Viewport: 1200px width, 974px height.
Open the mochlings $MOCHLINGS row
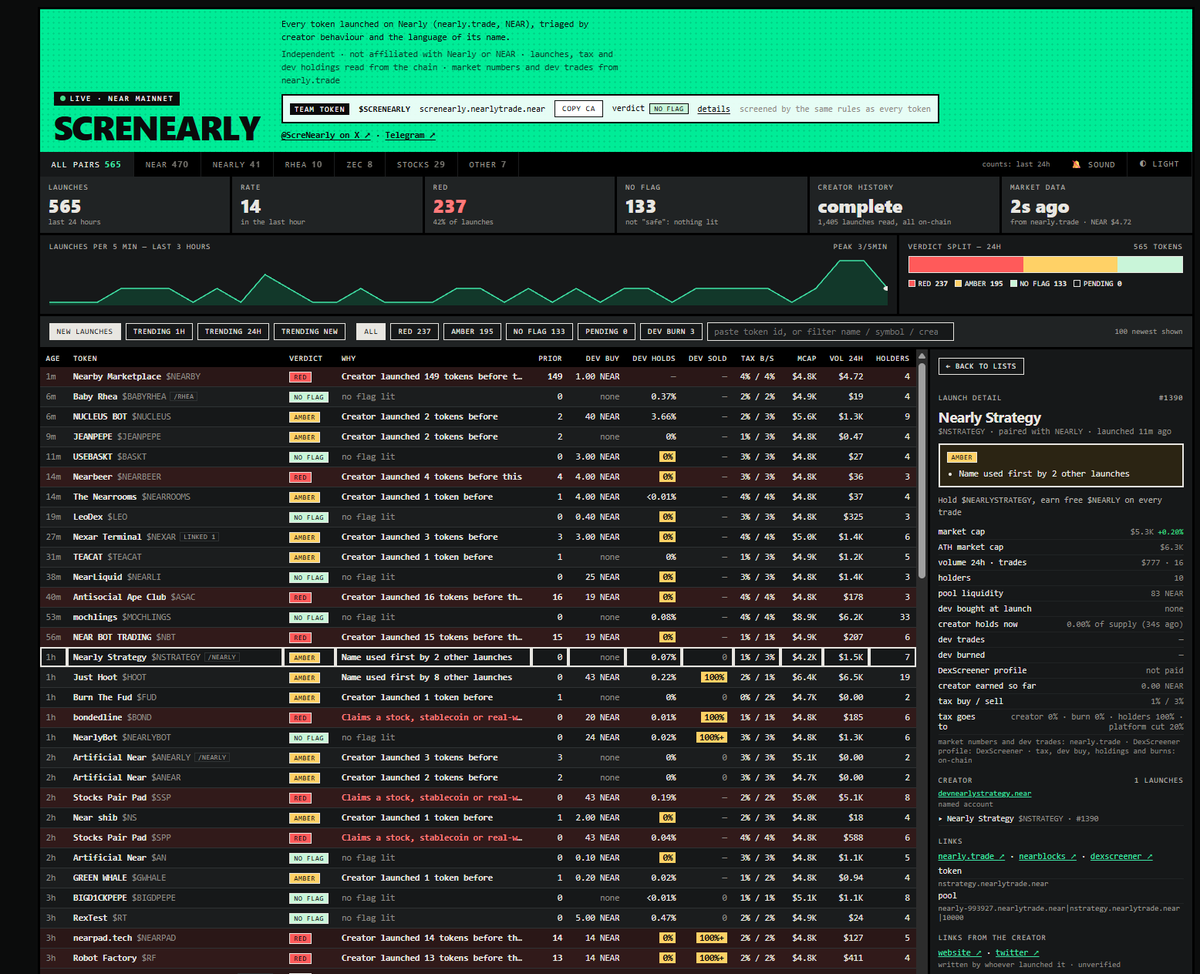pos(478,617)
